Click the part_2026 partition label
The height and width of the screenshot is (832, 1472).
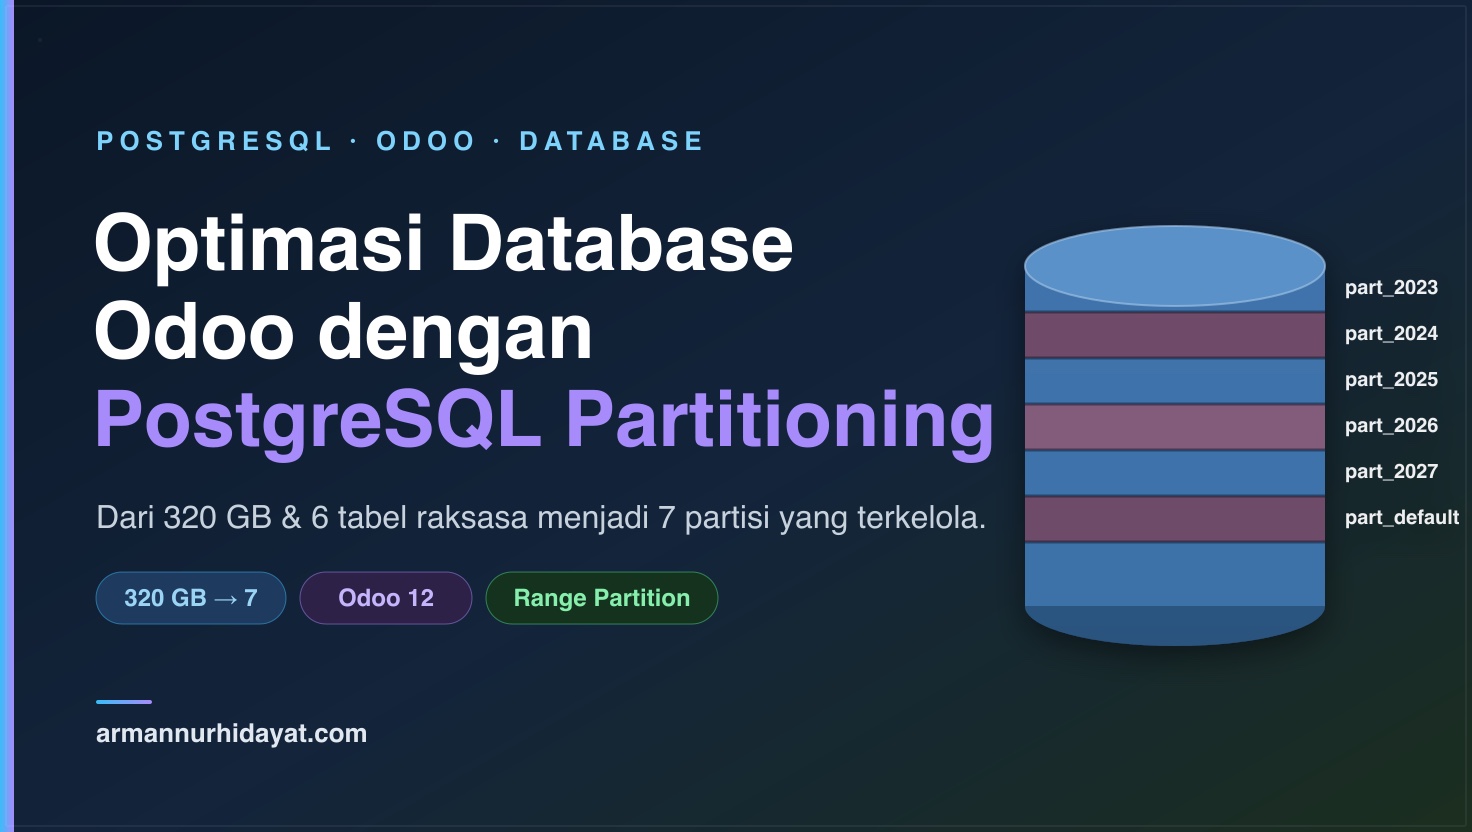point(1391,426)
